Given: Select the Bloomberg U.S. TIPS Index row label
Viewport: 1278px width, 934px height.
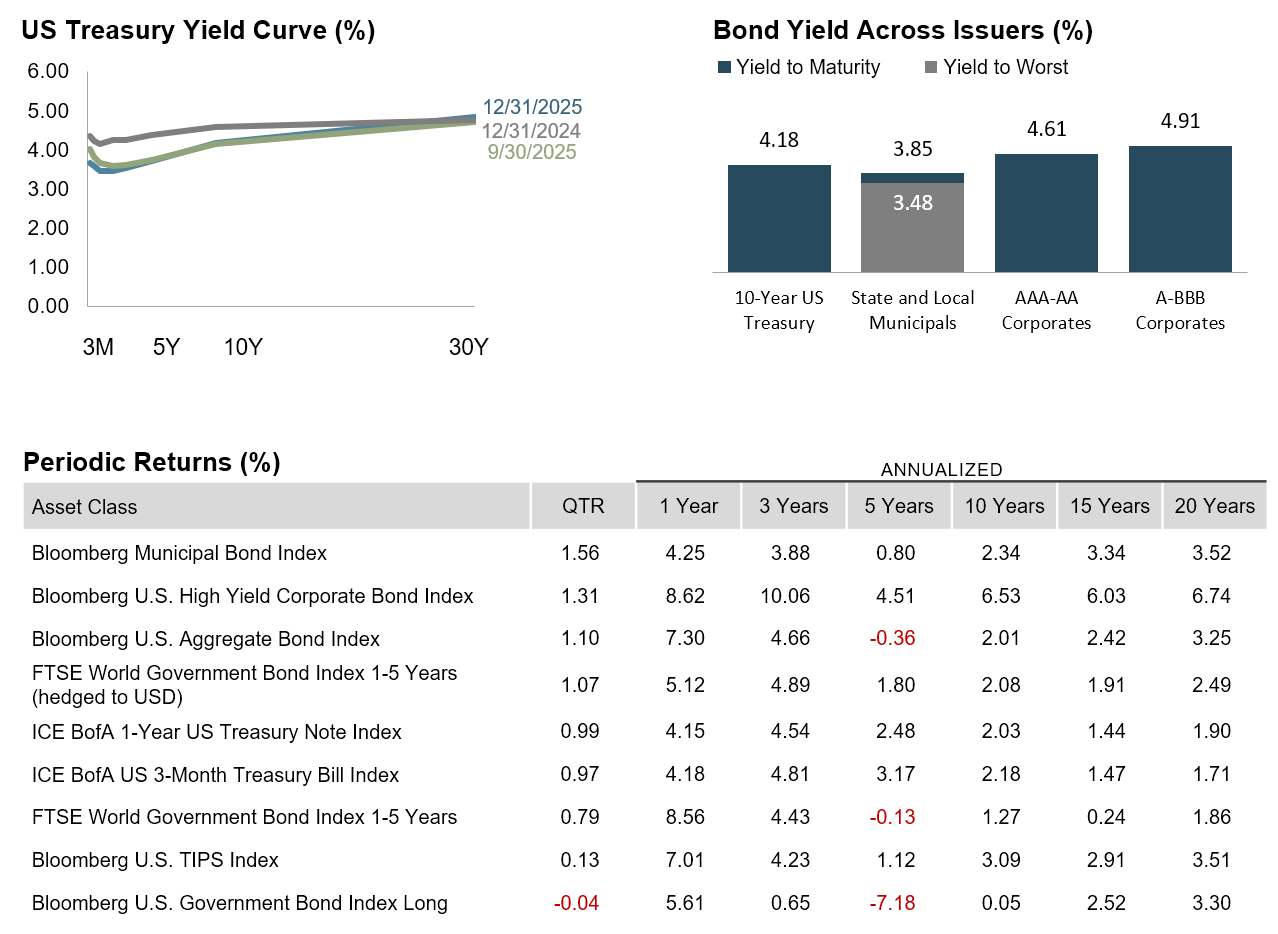Looking at the screenshot, I should pyautogui.click(x=155, y=860).
